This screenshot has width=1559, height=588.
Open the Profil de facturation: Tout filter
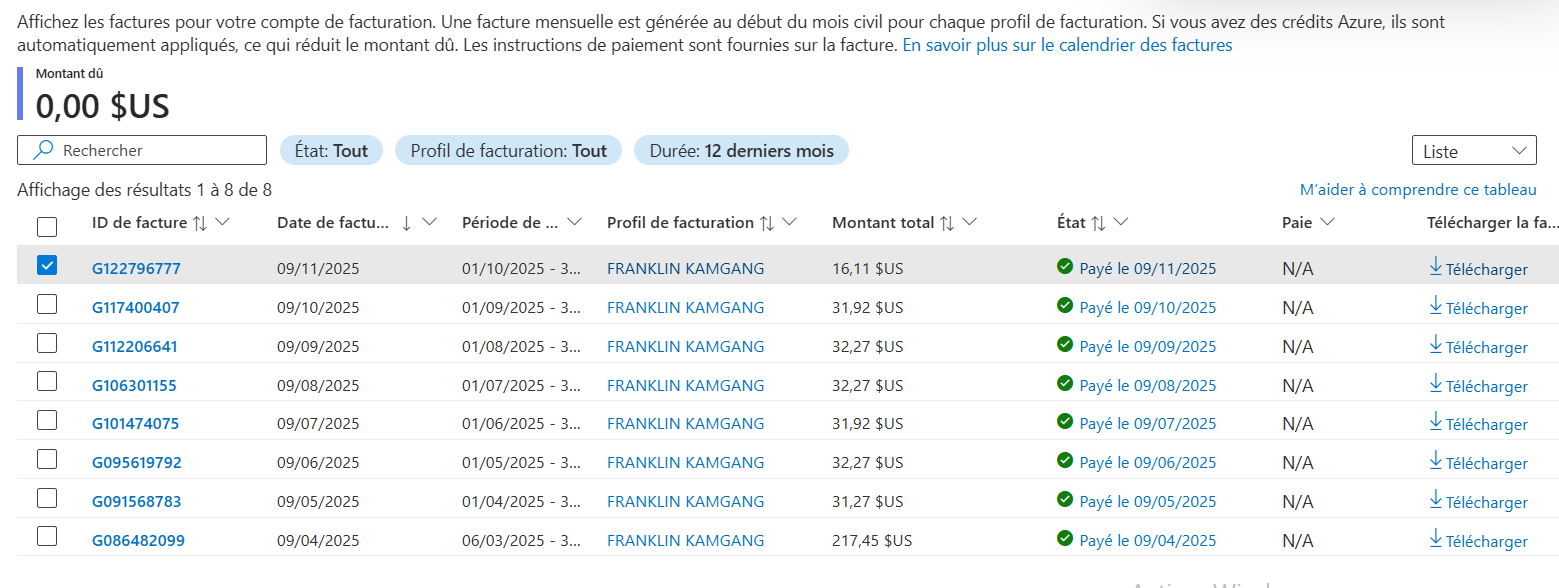509,150
